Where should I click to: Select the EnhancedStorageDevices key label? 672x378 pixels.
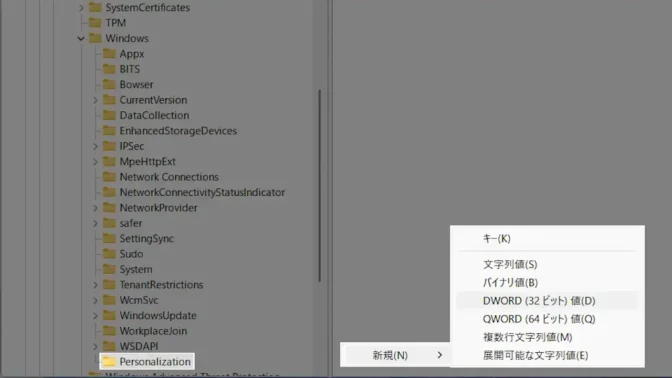178,131
